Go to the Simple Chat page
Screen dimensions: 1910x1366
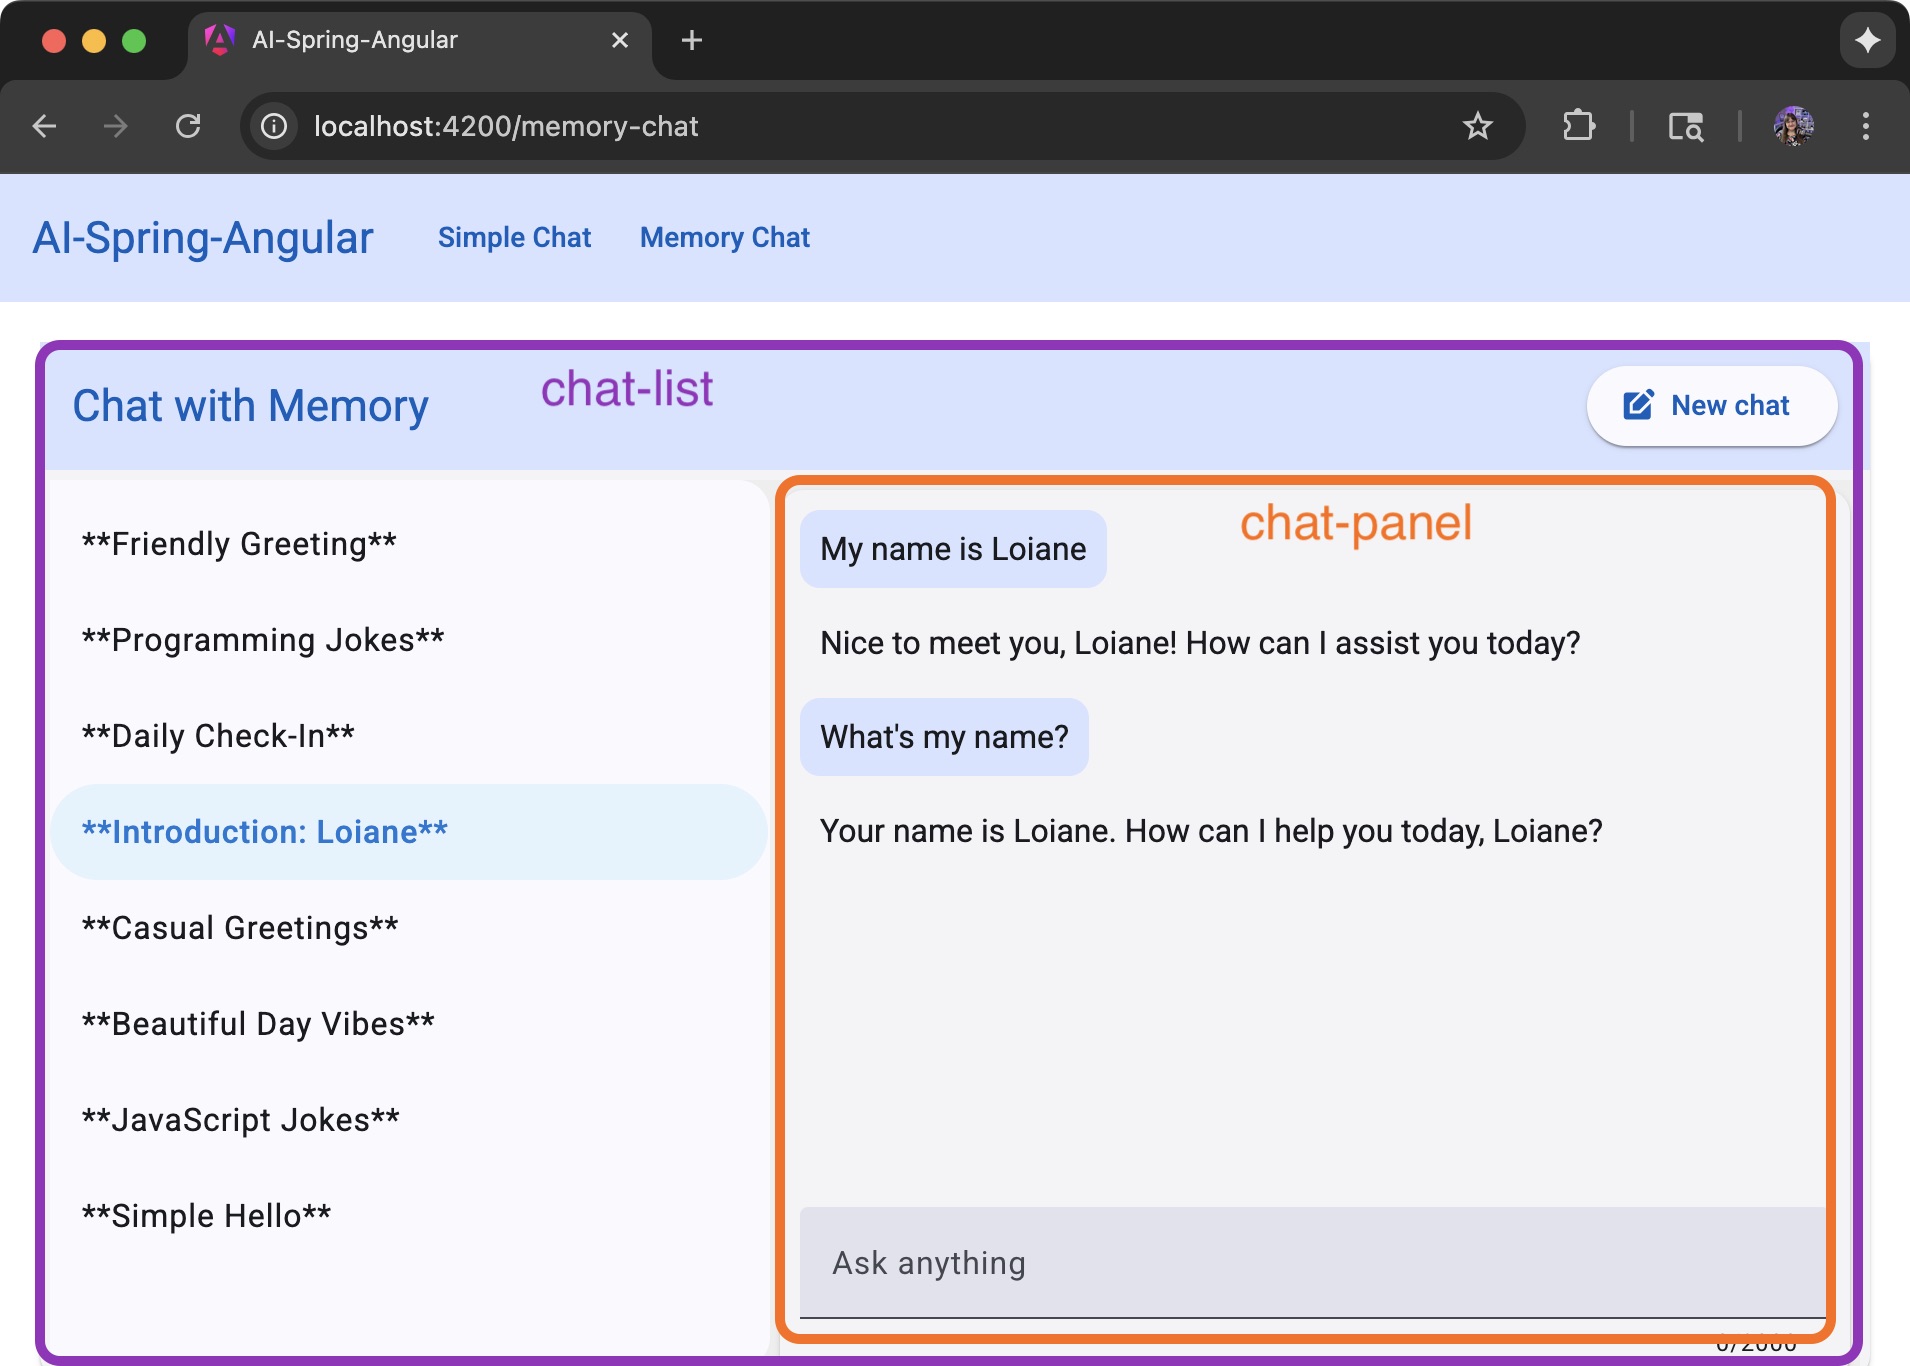click(514, 237)
